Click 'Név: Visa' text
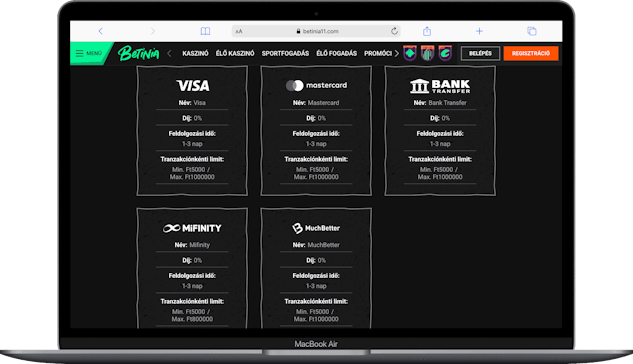 click(192, 103)
